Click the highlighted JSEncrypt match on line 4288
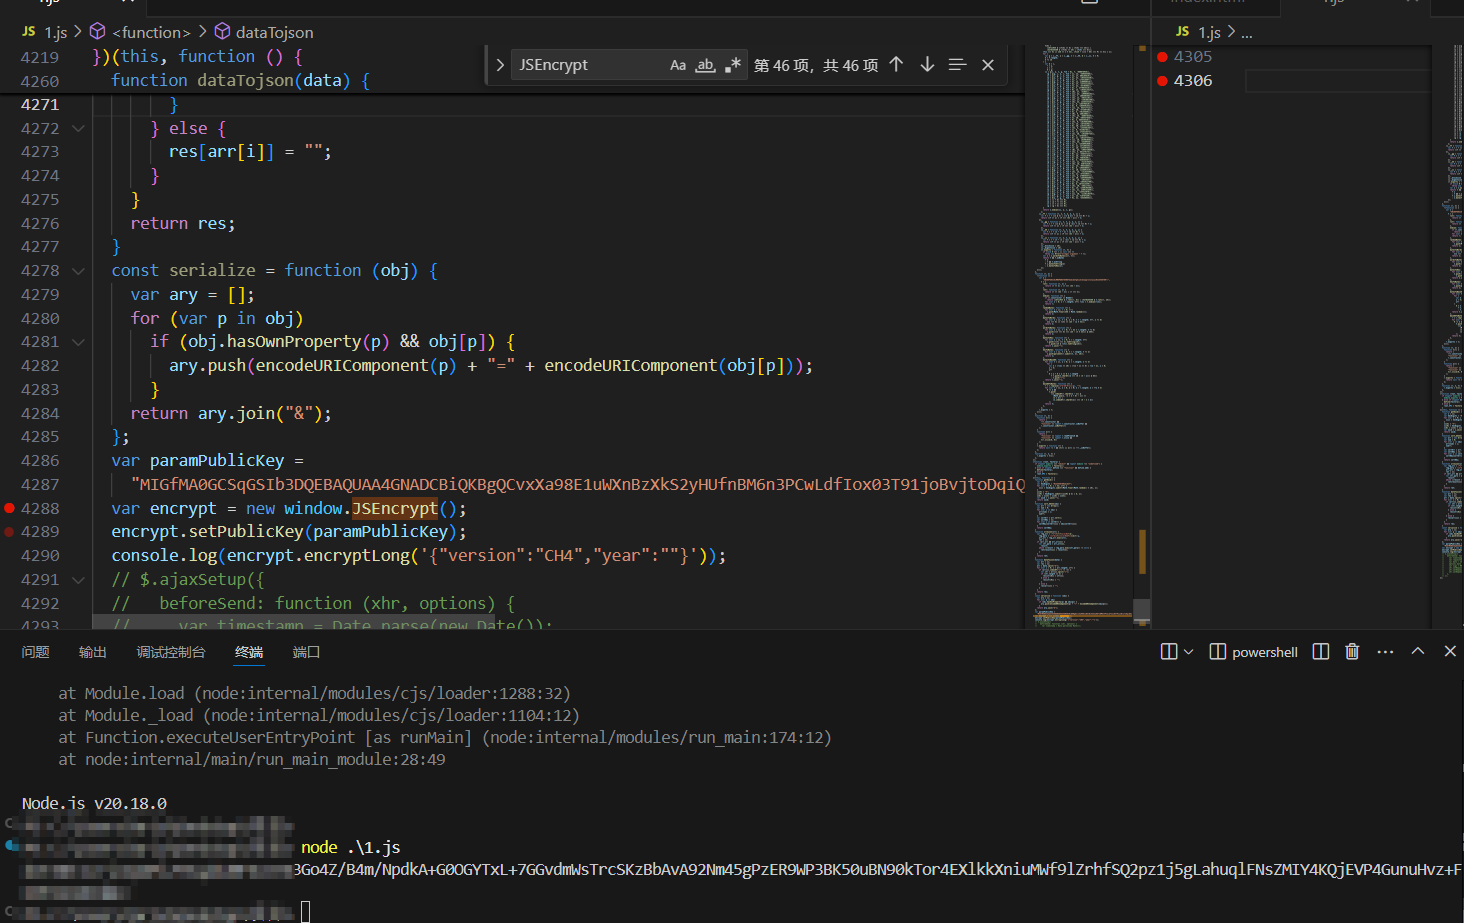 click(395, 508)
